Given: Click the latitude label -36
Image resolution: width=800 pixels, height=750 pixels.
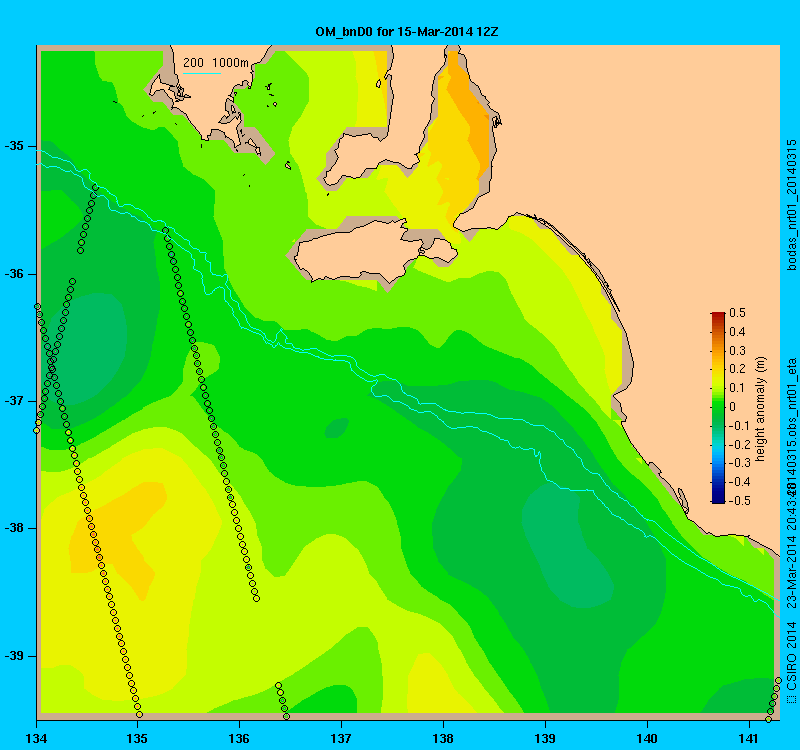Looking at the screenshot, I should pos(14,274).
